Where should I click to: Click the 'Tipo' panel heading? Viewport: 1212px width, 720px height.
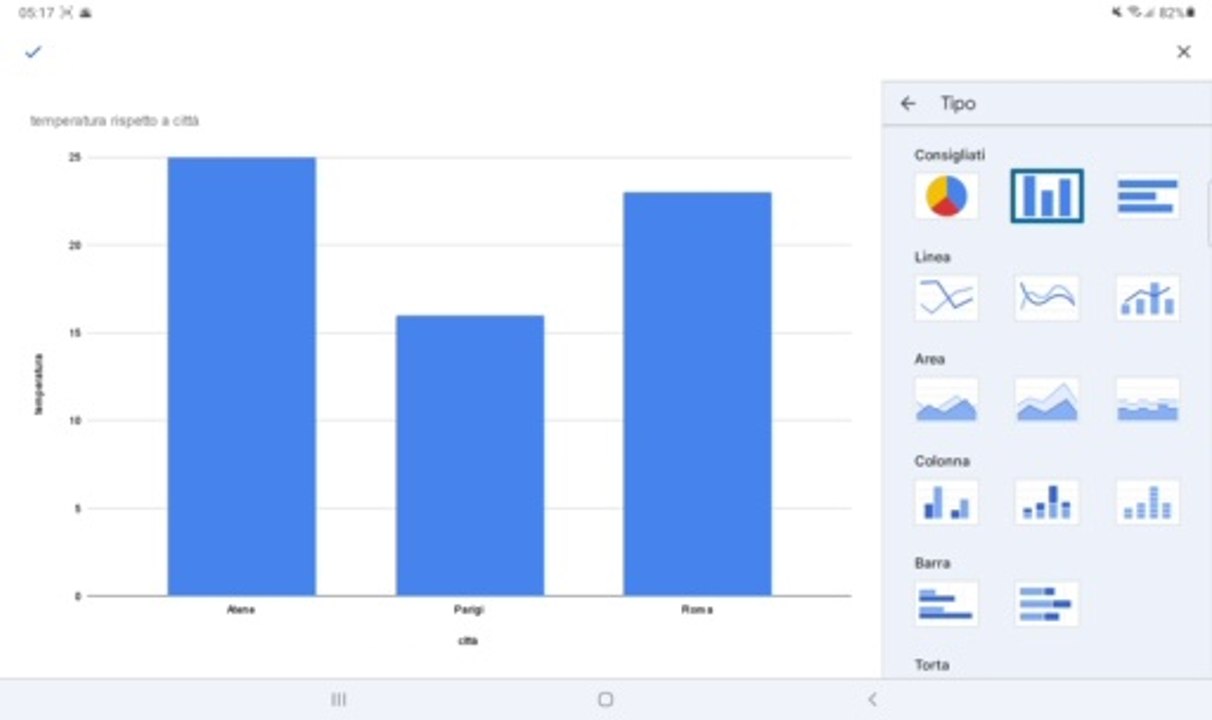coord(958,103)
